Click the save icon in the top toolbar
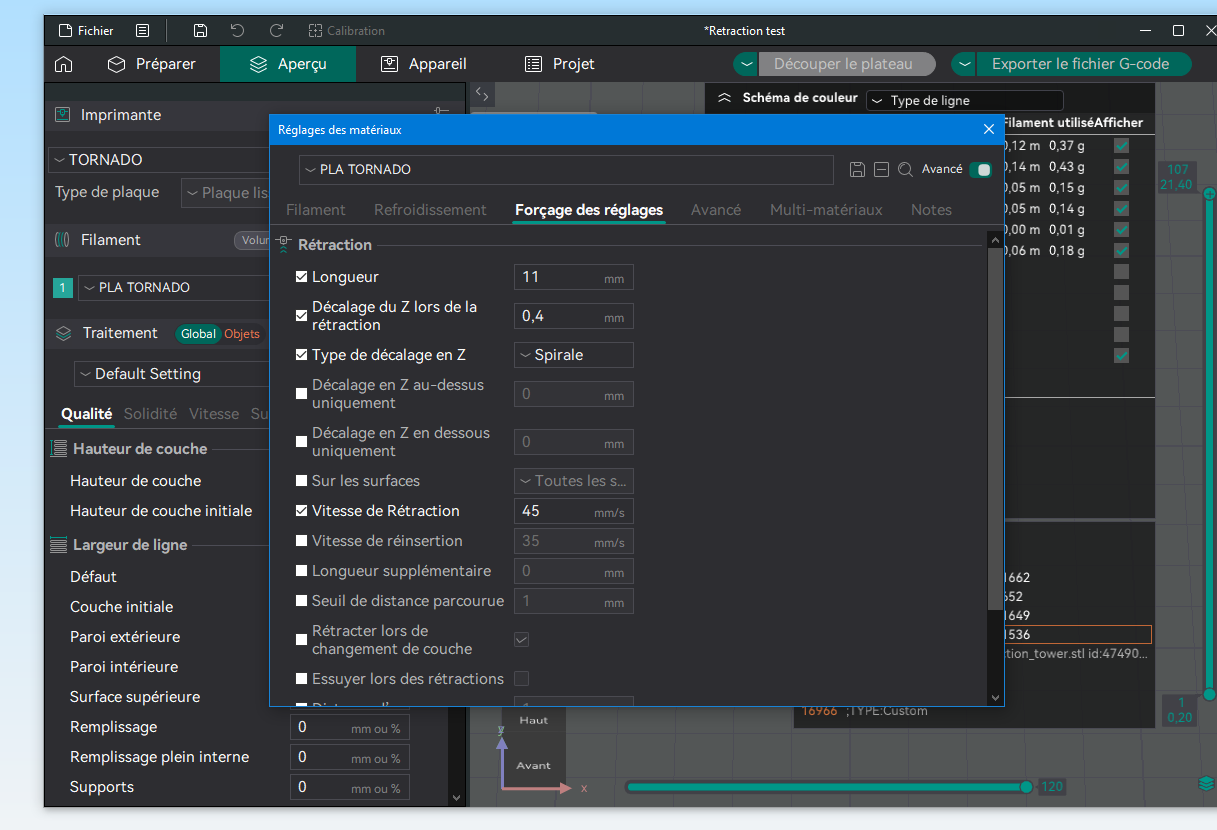 point(200,31)
